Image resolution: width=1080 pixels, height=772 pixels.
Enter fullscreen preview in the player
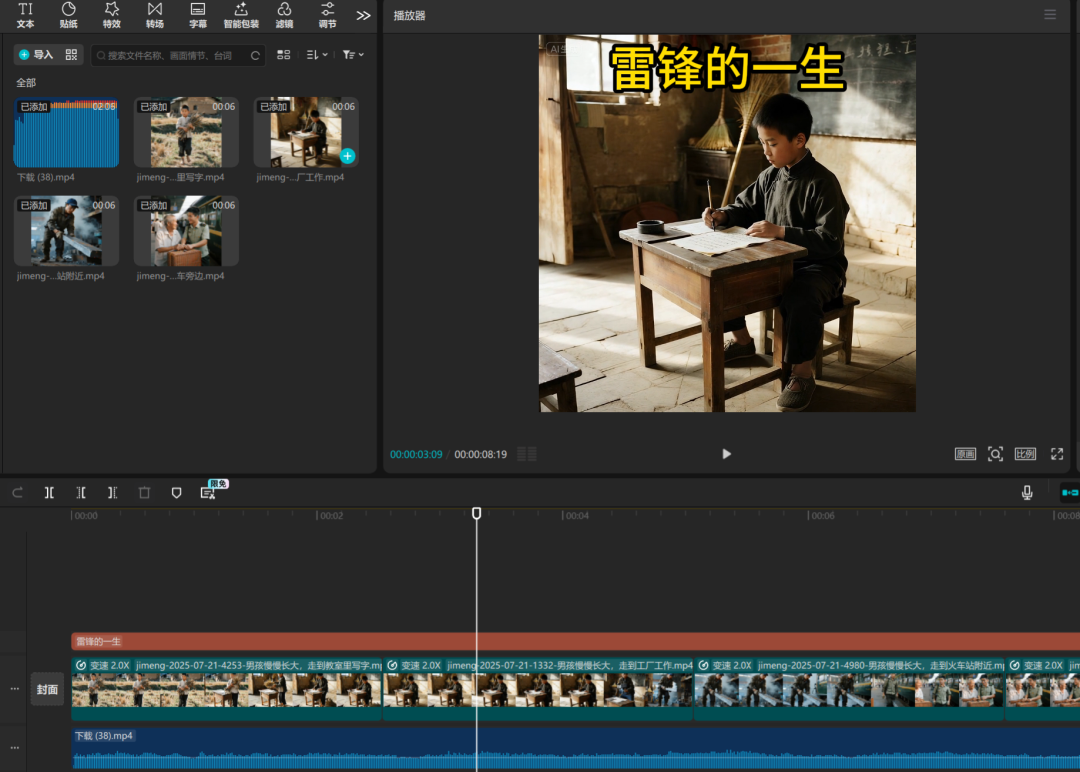1057,454
